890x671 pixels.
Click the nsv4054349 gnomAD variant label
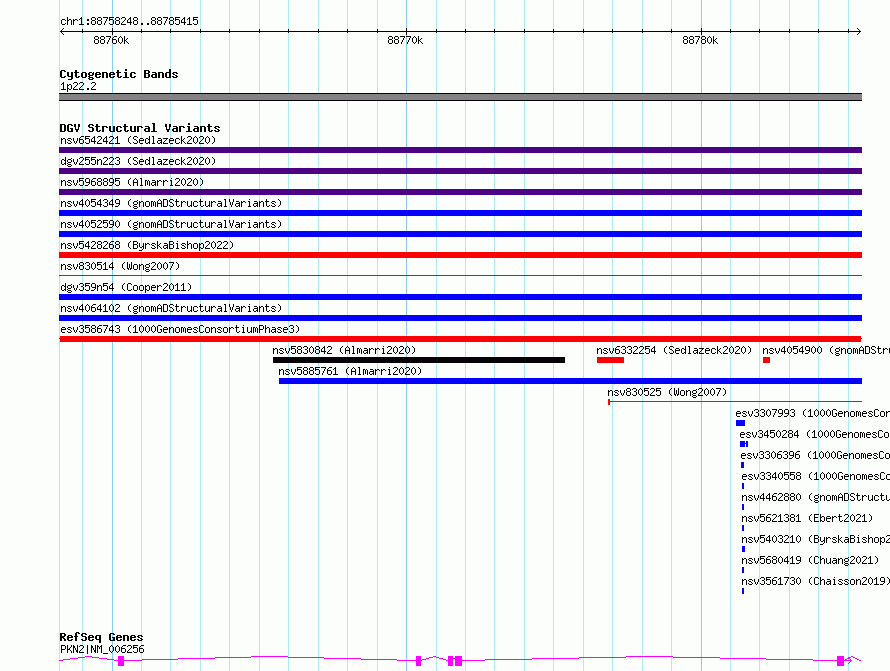(x=171, y=203)
